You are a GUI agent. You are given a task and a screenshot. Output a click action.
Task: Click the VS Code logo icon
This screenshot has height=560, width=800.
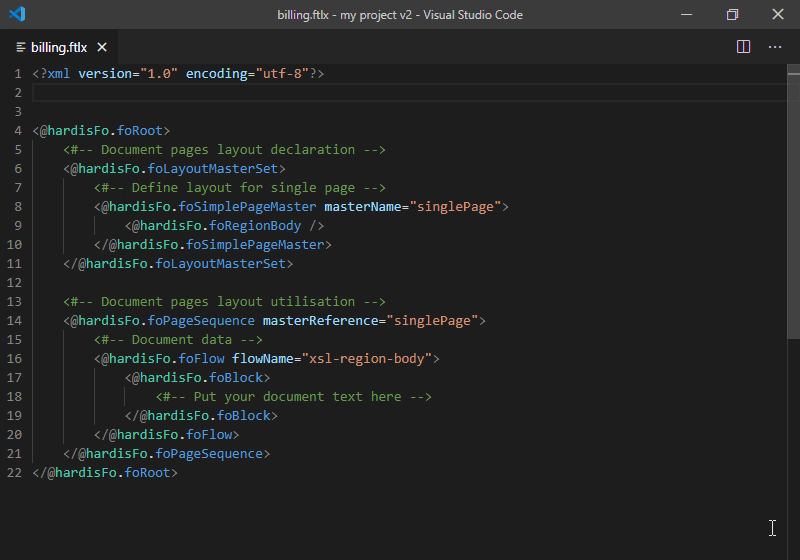[17, 14]
